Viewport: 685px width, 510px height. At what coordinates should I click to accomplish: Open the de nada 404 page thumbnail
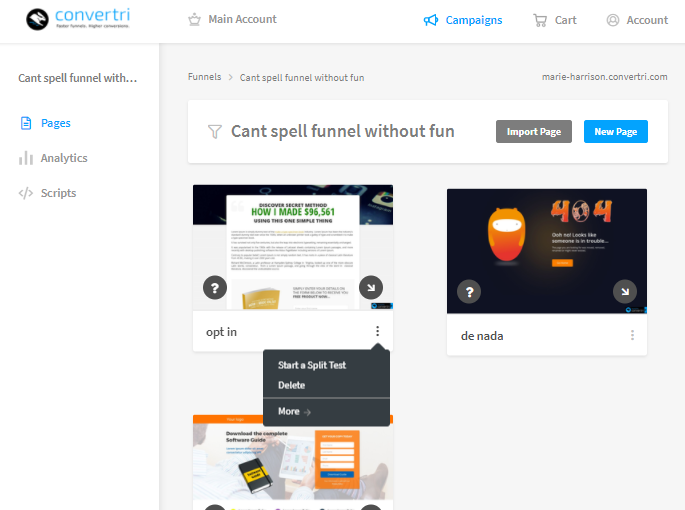point(546,240)
